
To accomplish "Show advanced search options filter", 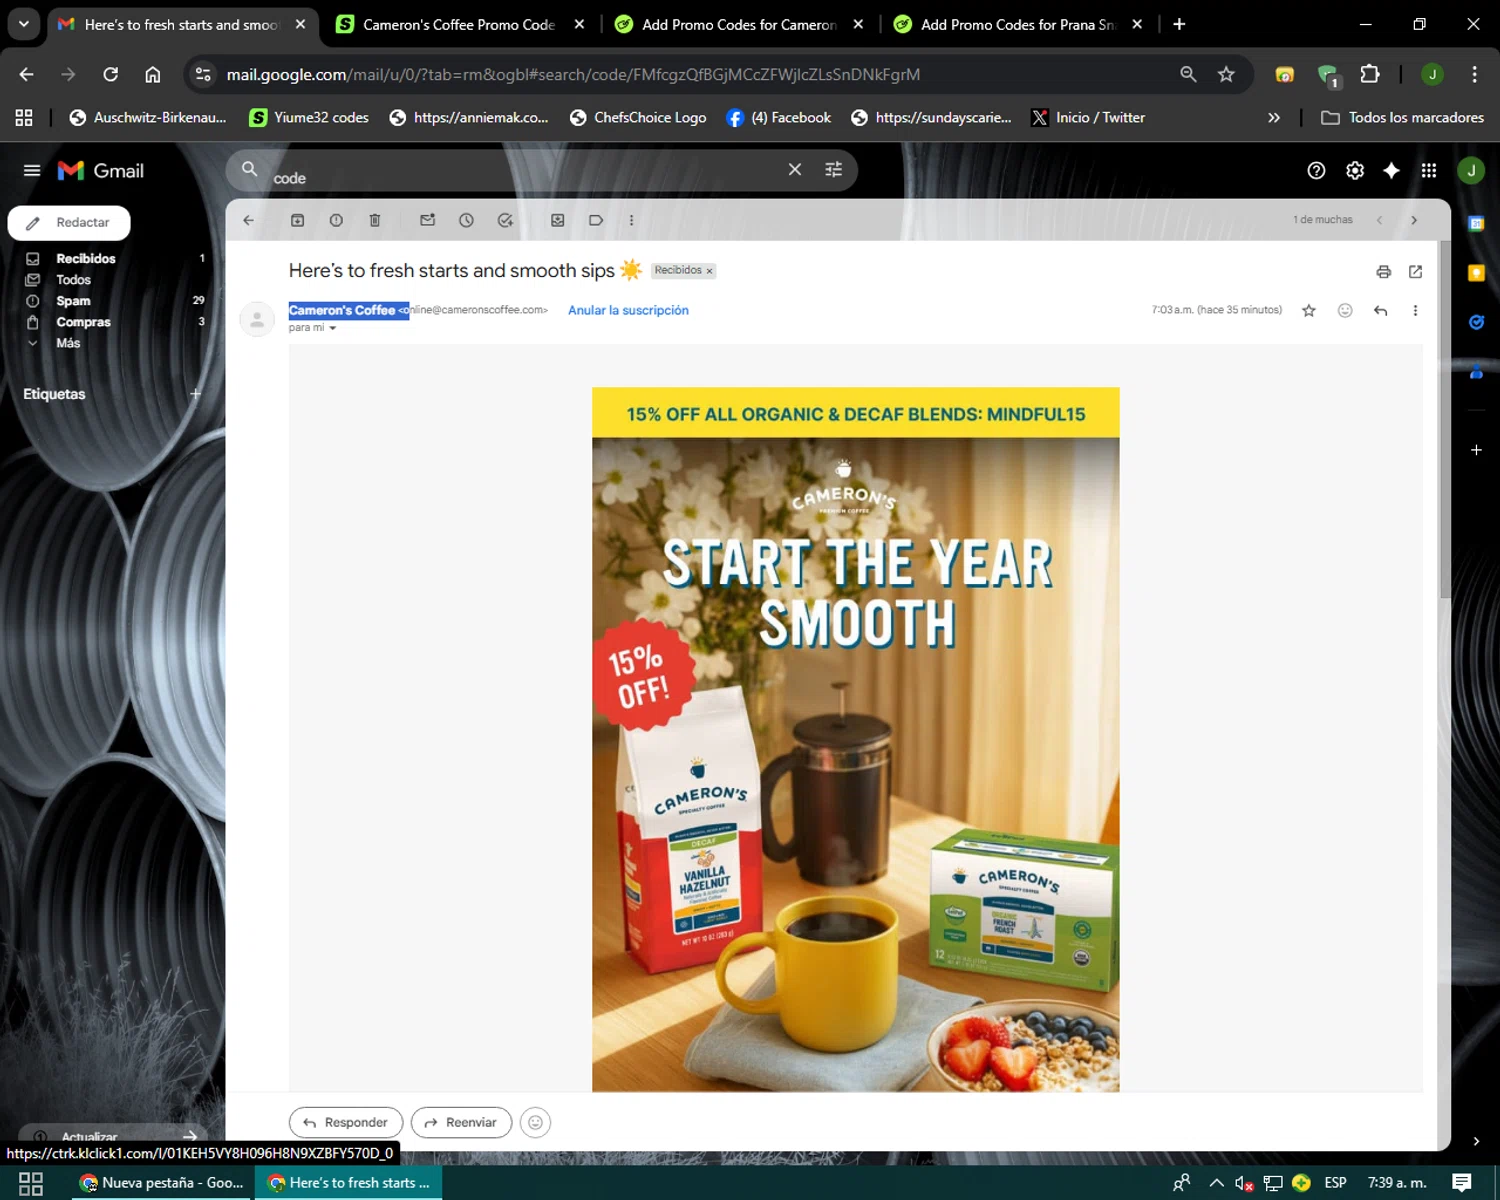I will (833, 170).
